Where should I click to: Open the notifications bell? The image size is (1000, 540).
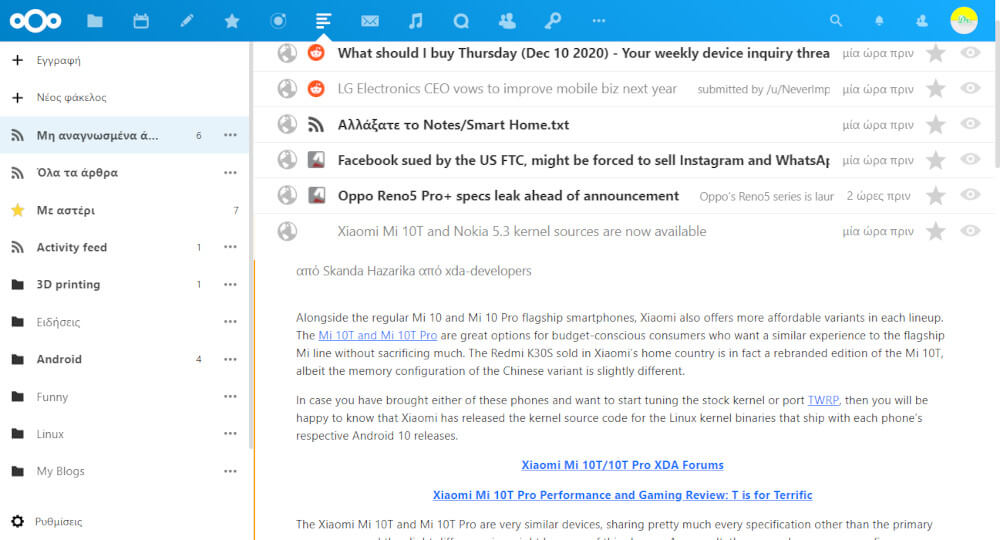click(879, 21)
